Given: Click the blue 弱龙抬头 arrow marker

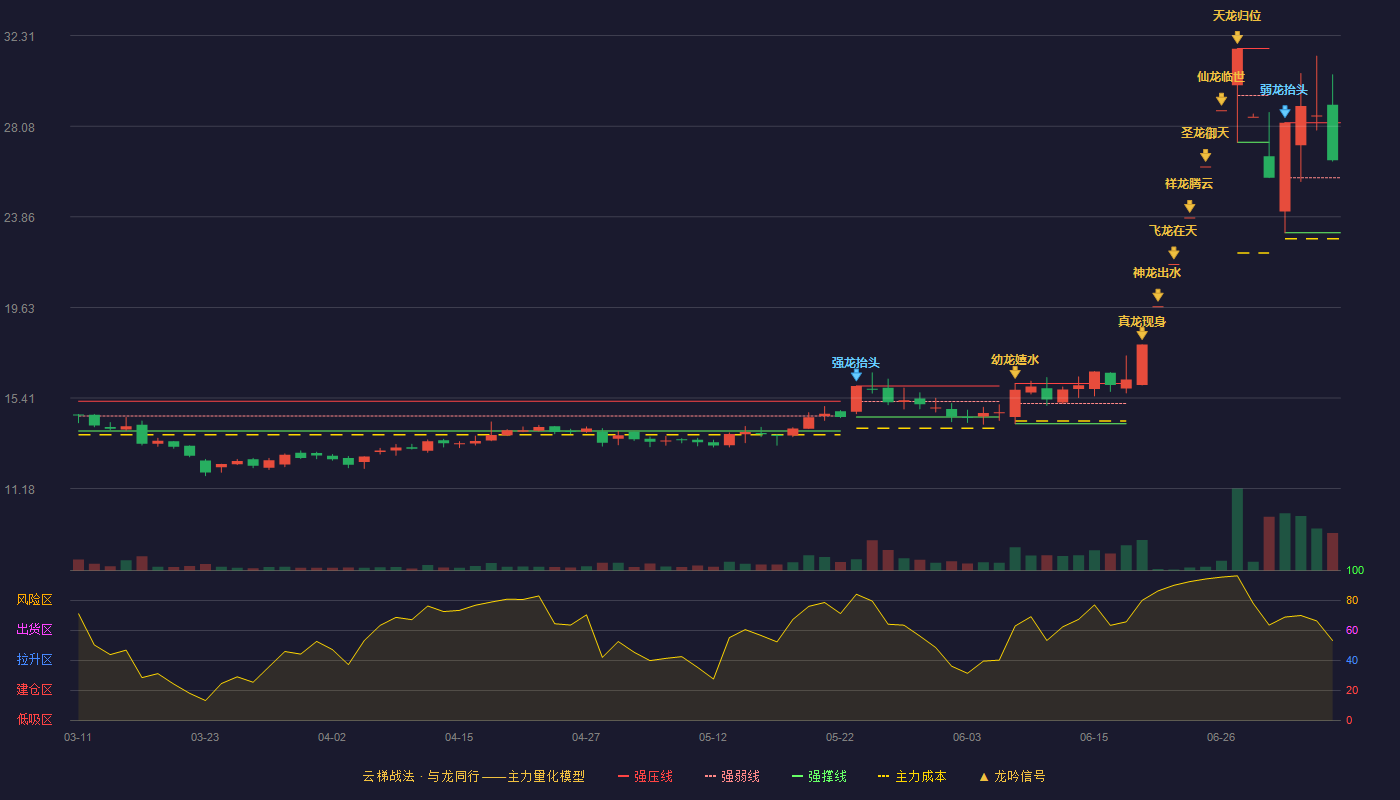Looking at the screenshot, I should click(x=1285, y=112).
